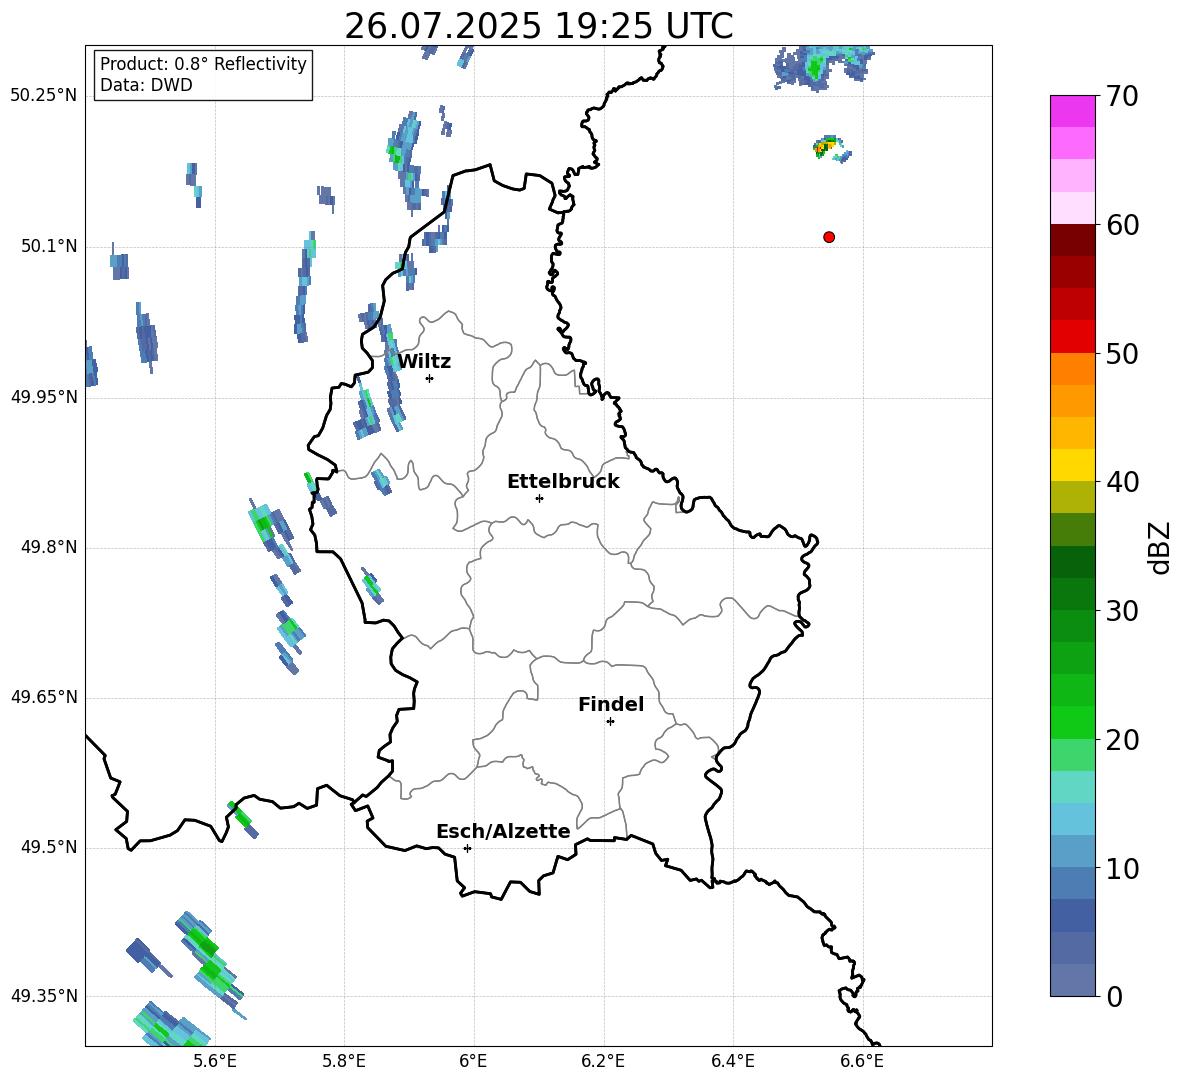
Task: Click the yellow band just above 40 dBZ
Action: (x=1072, y=465)
